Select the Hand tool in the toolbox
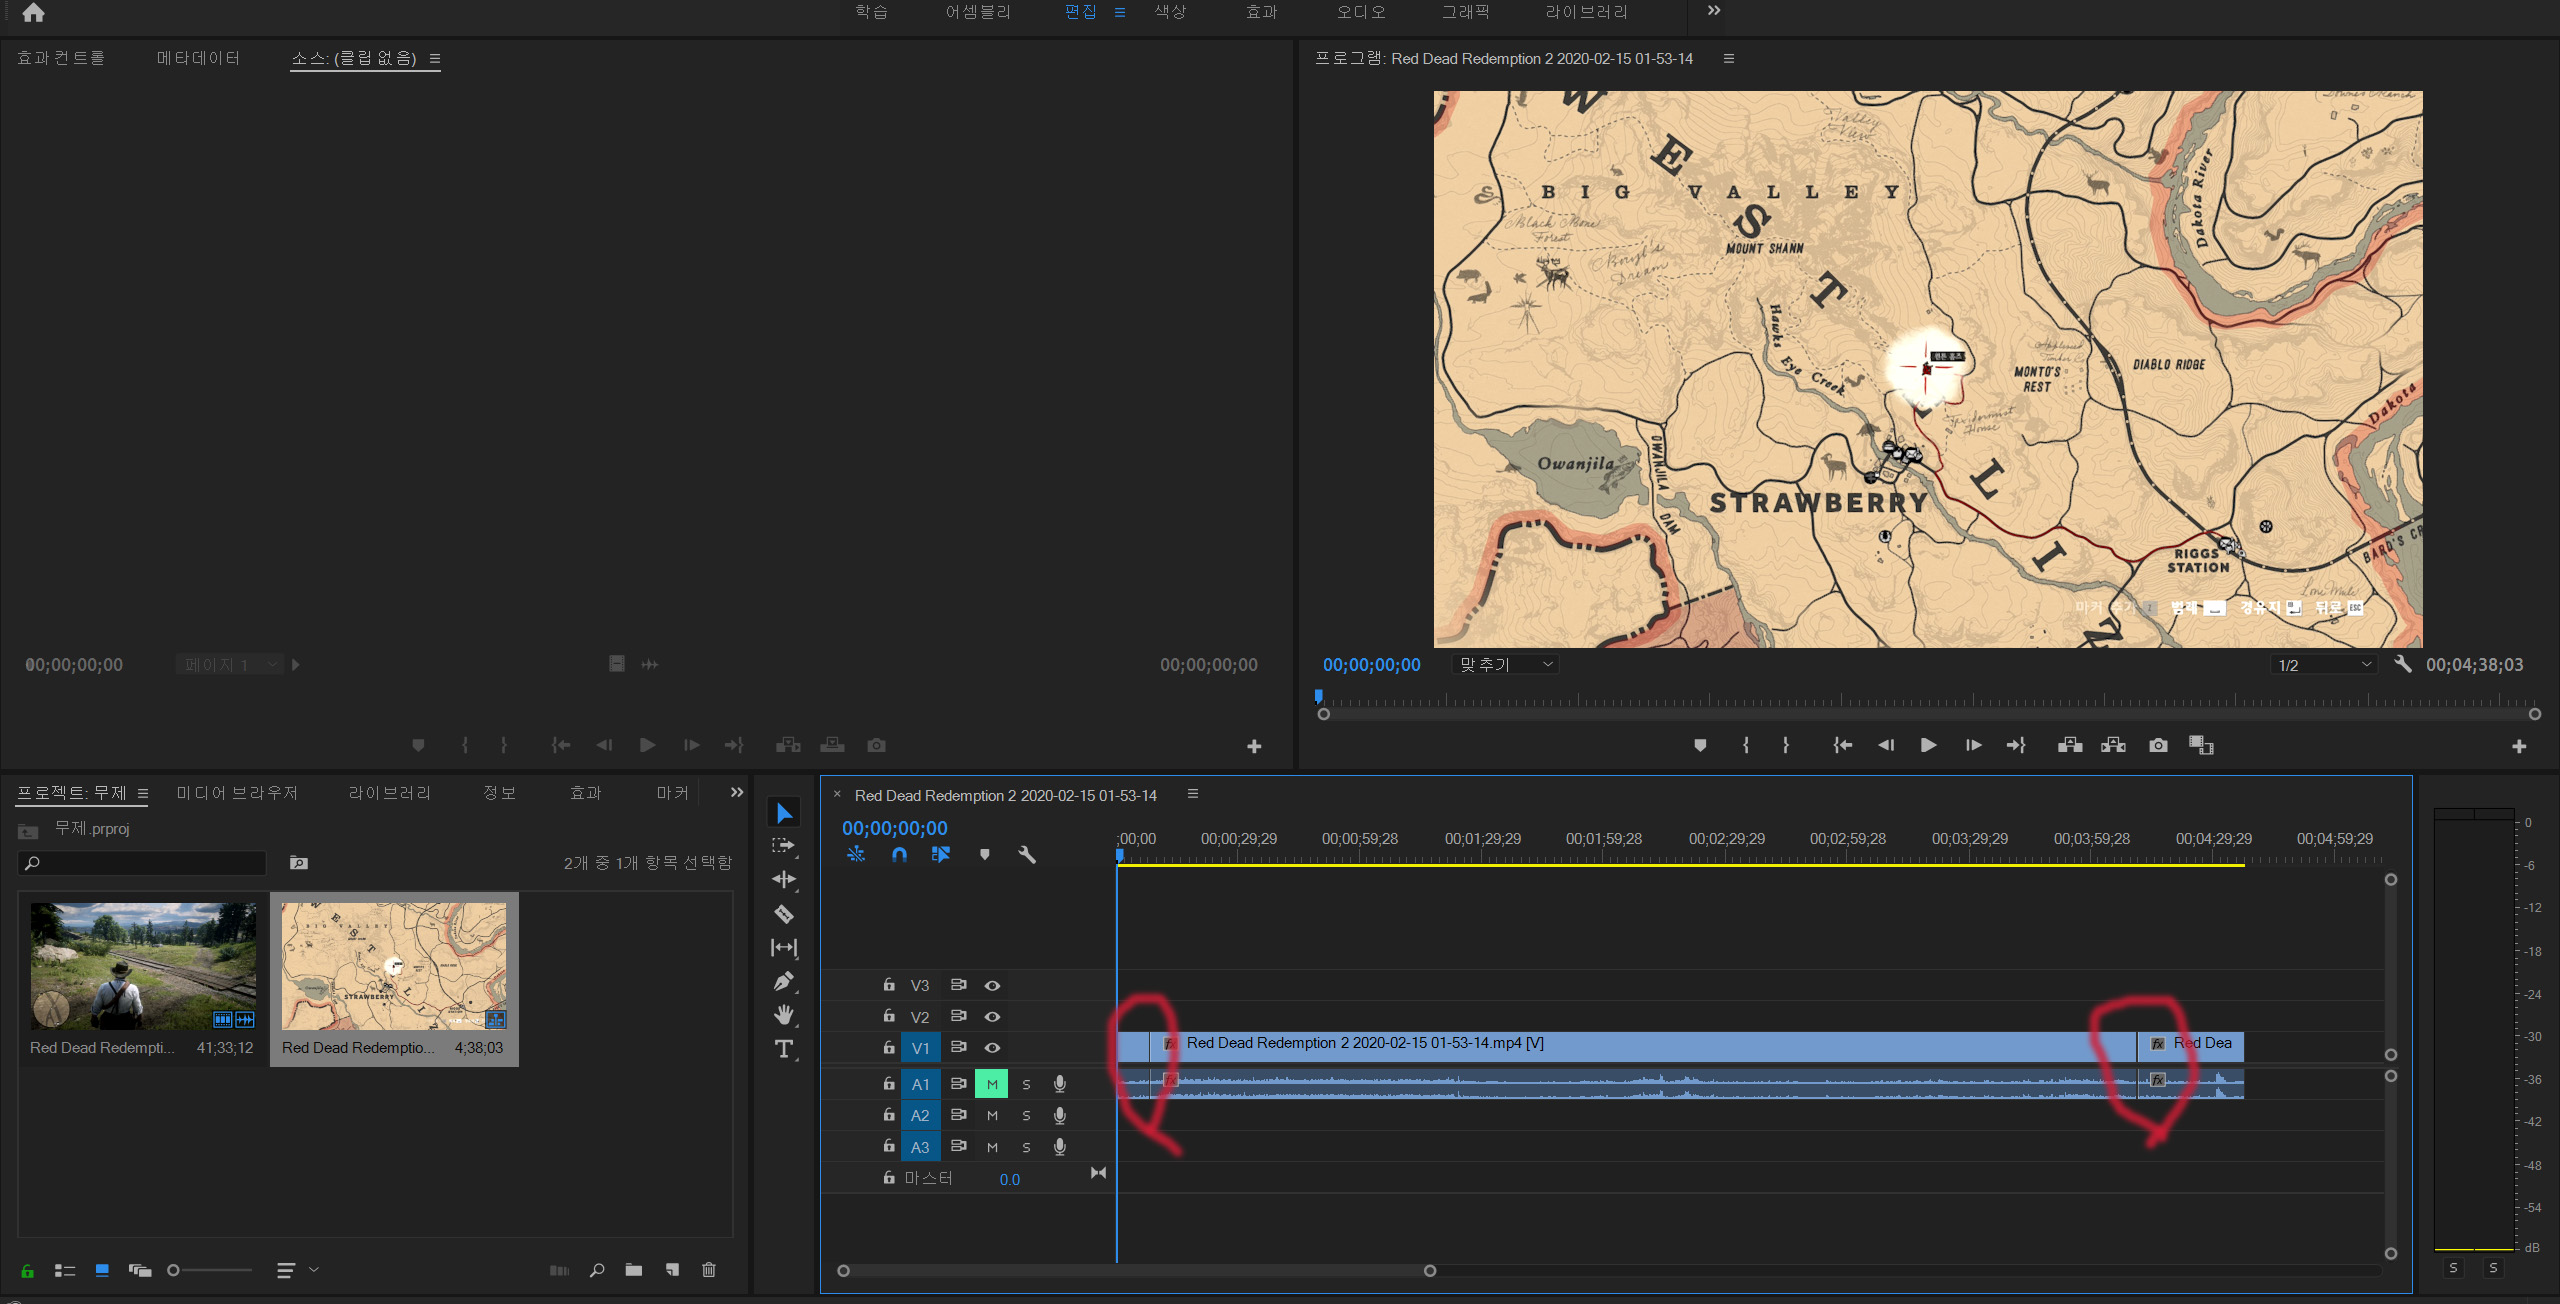Image resolution: width=2560 pixels, height=1304 pixels. pos(784,1015)
